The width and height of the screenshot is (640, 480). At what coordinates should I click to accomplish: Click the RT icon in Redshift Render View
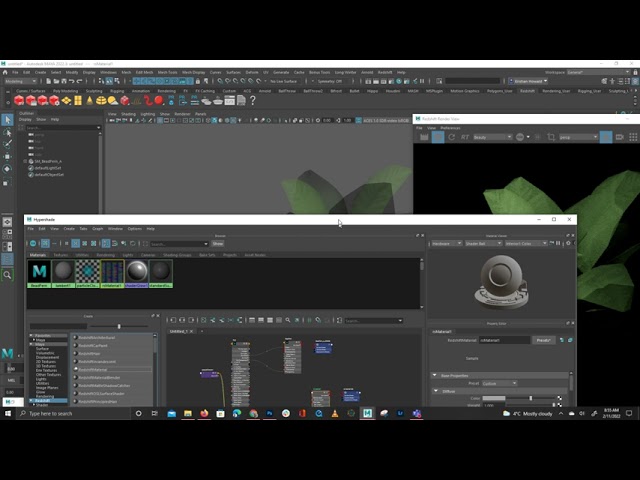coord(465,137)
